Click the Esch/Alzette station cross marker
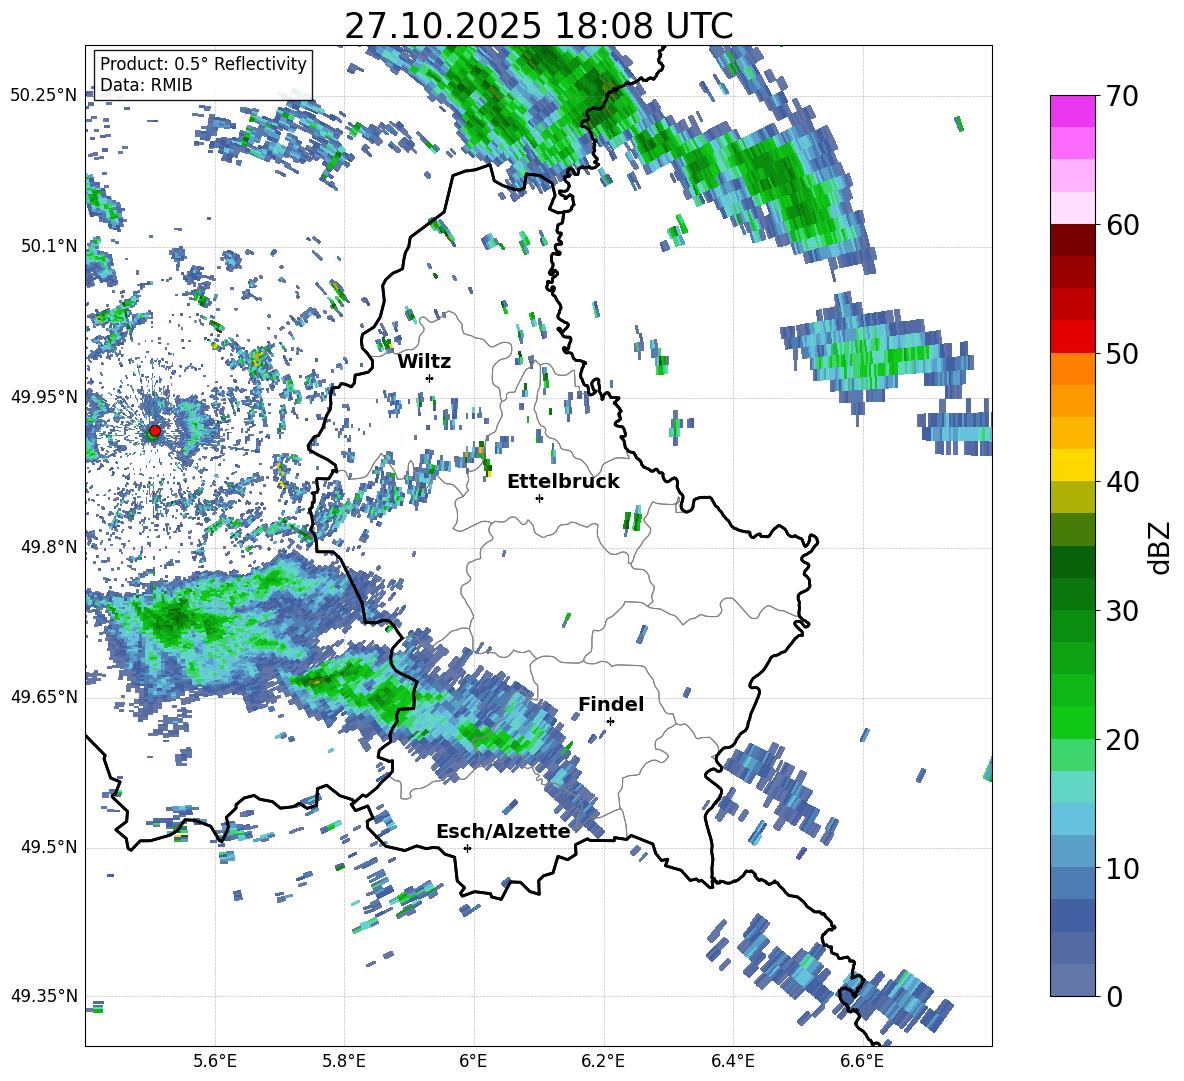This screenshot has width=1184, height=1081. pyautogui.click(x=467, y=848)
